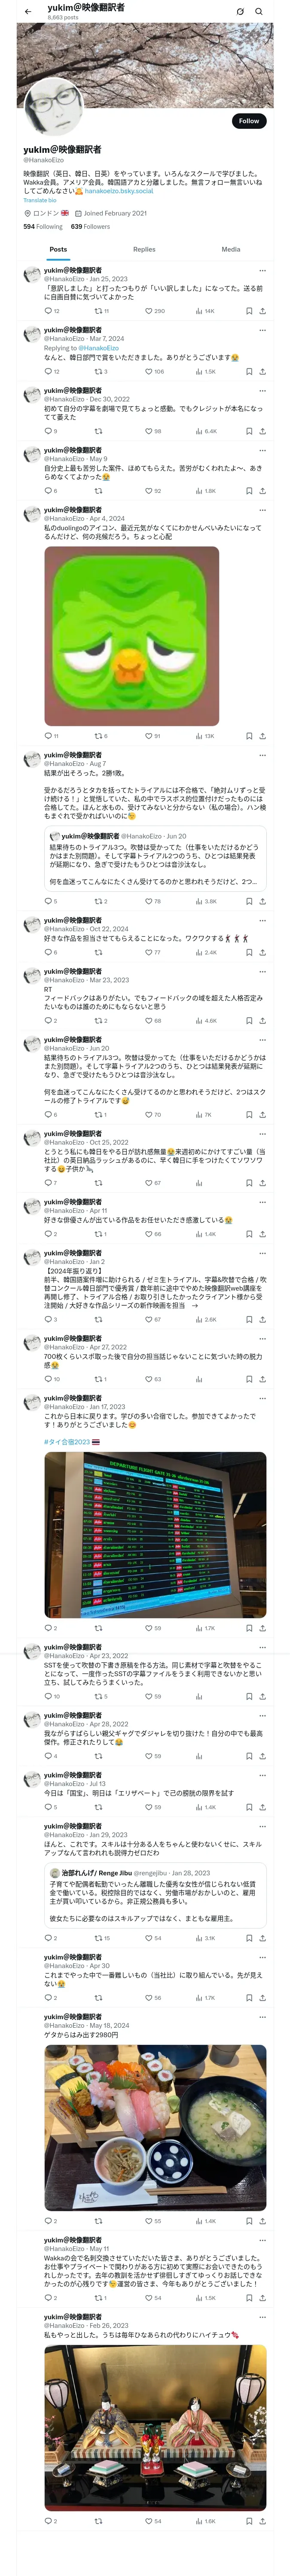290x2576 pixels.
Task: Open the hanakoeizo.bsky.social link
Action: pos(119,191)
